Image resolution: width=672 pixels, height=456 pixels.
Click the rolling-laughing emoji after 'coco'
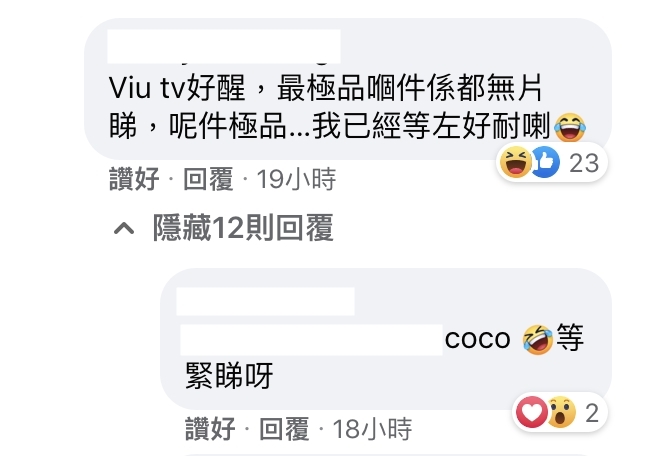[537, 339]
